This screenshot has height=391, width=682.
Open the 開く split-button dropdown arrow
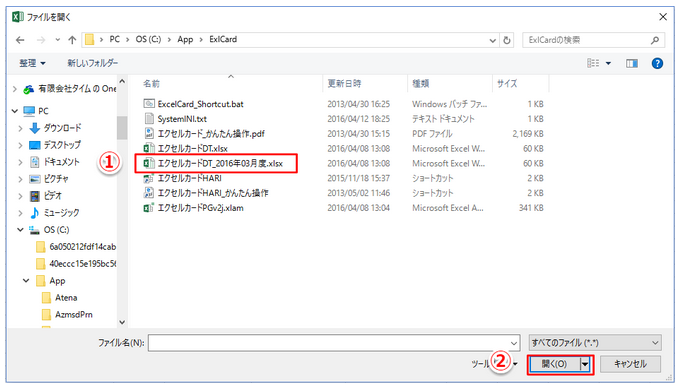[585, 364]
